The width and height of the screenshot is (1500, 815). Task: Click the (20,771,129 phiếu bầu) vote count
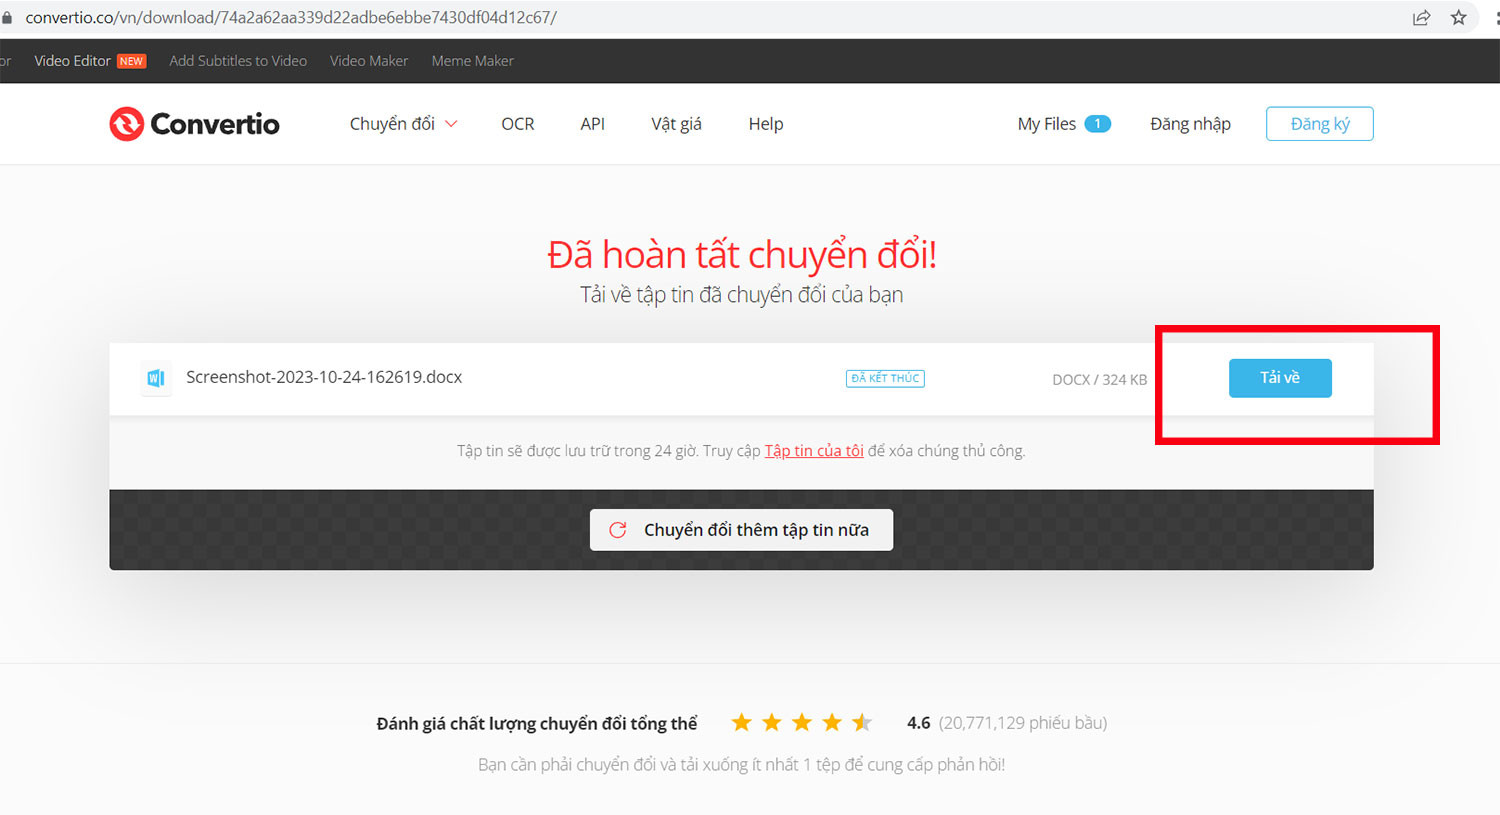(1023, 723)
